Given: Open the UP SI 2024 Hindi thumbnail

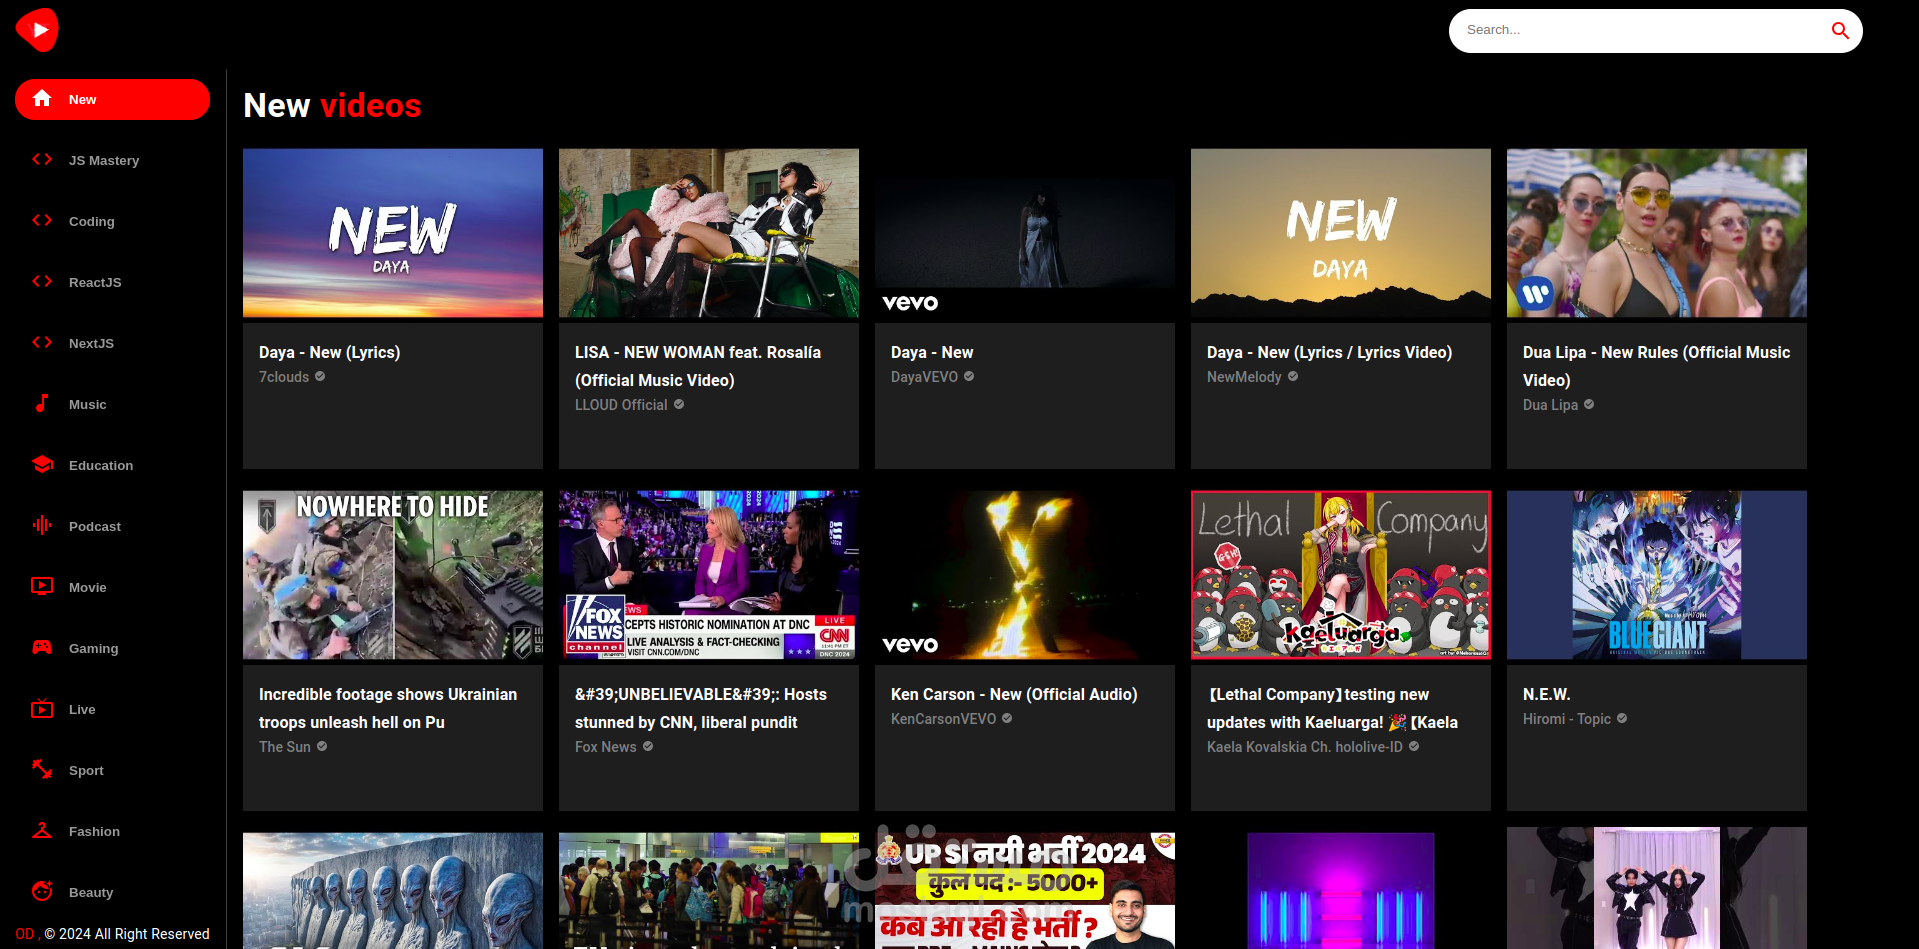Looking at the screenshot, I should 1025,890.
